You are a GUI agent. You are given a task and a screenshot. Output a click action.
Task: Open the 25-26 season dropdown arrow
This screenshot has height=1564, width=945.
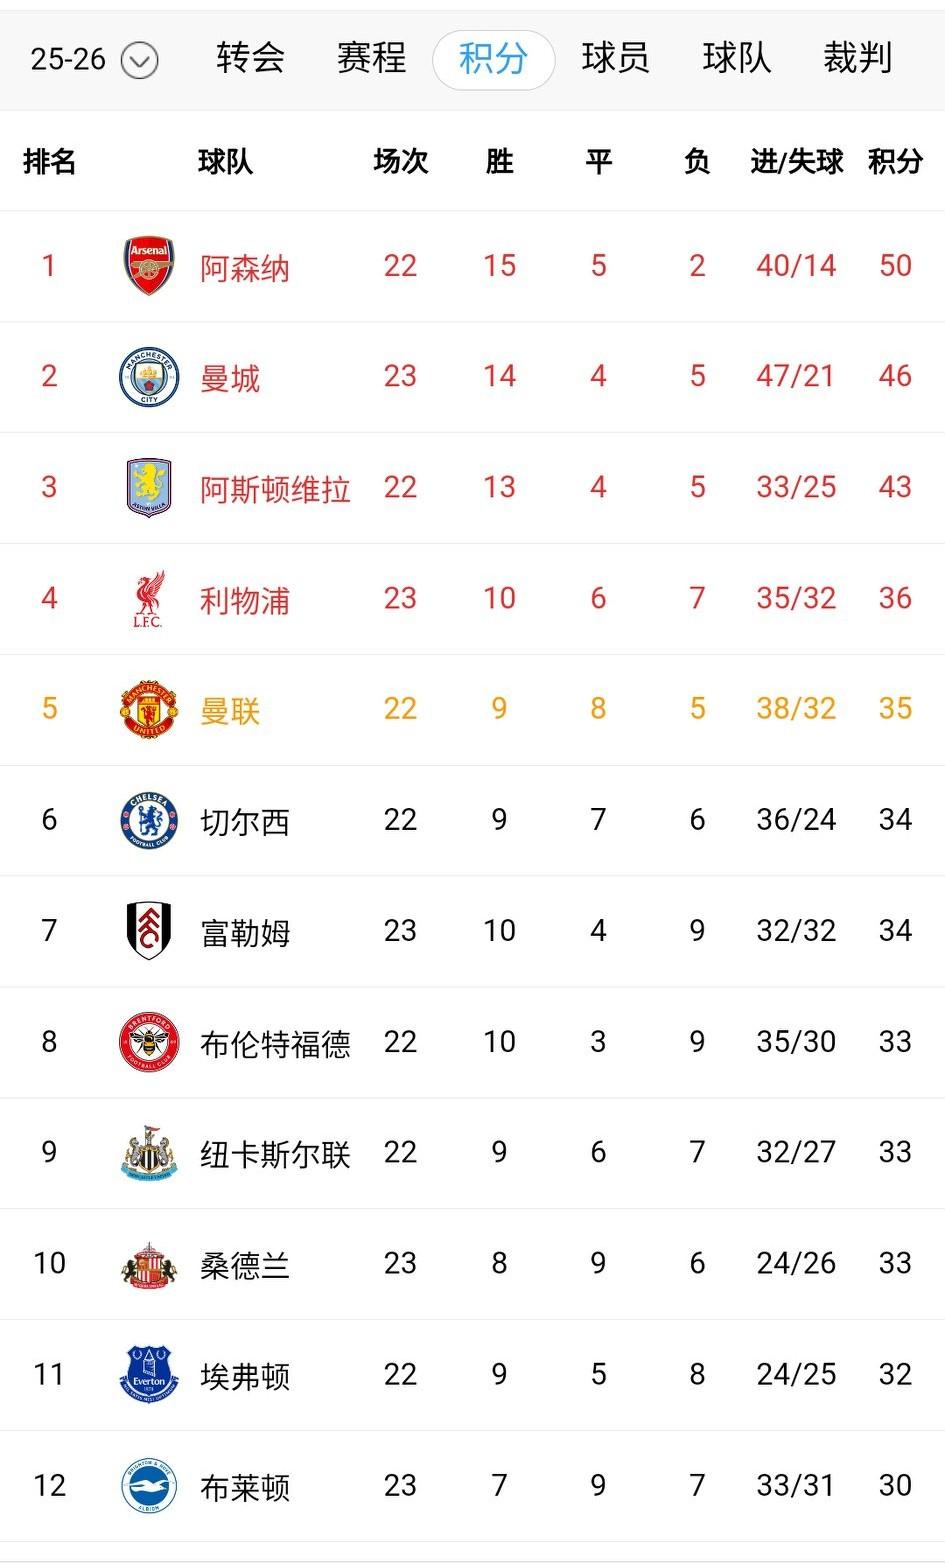[139, 62]
